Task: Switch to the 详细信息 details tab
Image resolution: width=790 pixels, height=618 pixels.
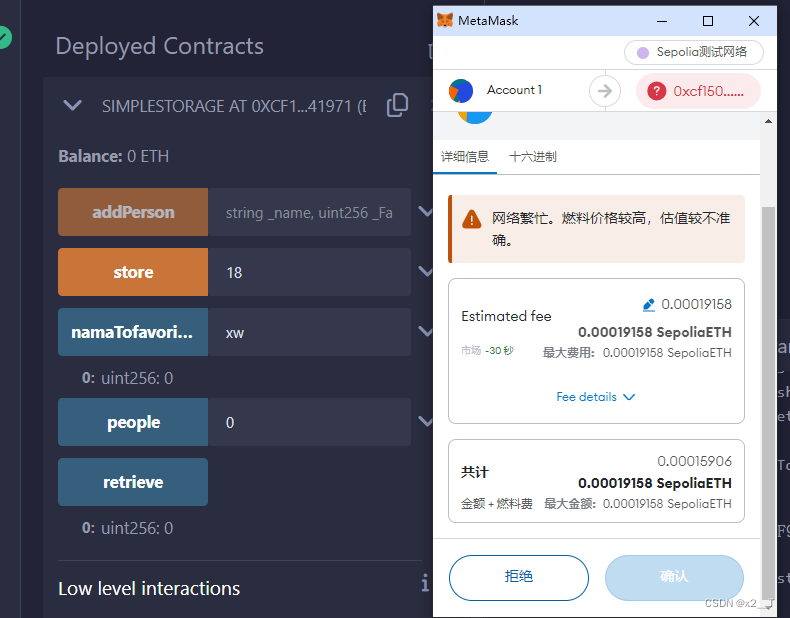Action: [465, 157]
